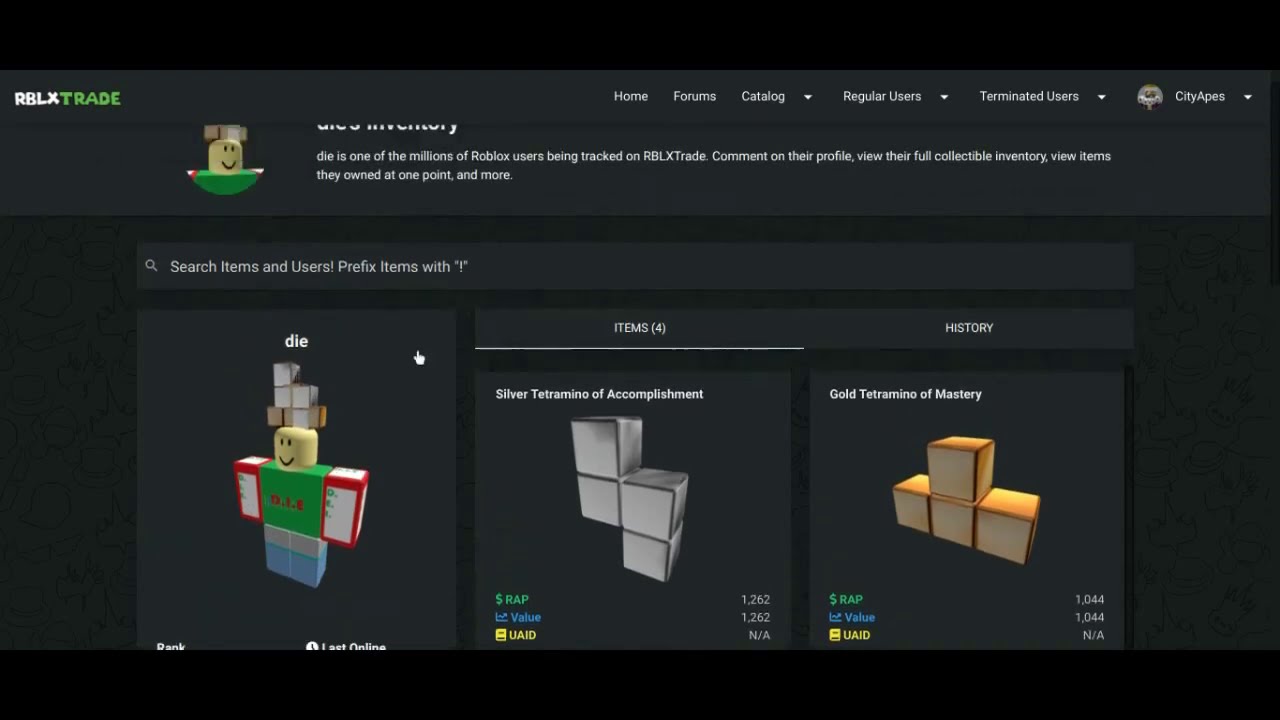
Task: Click die's full avatar render
Action: [300, 475]
